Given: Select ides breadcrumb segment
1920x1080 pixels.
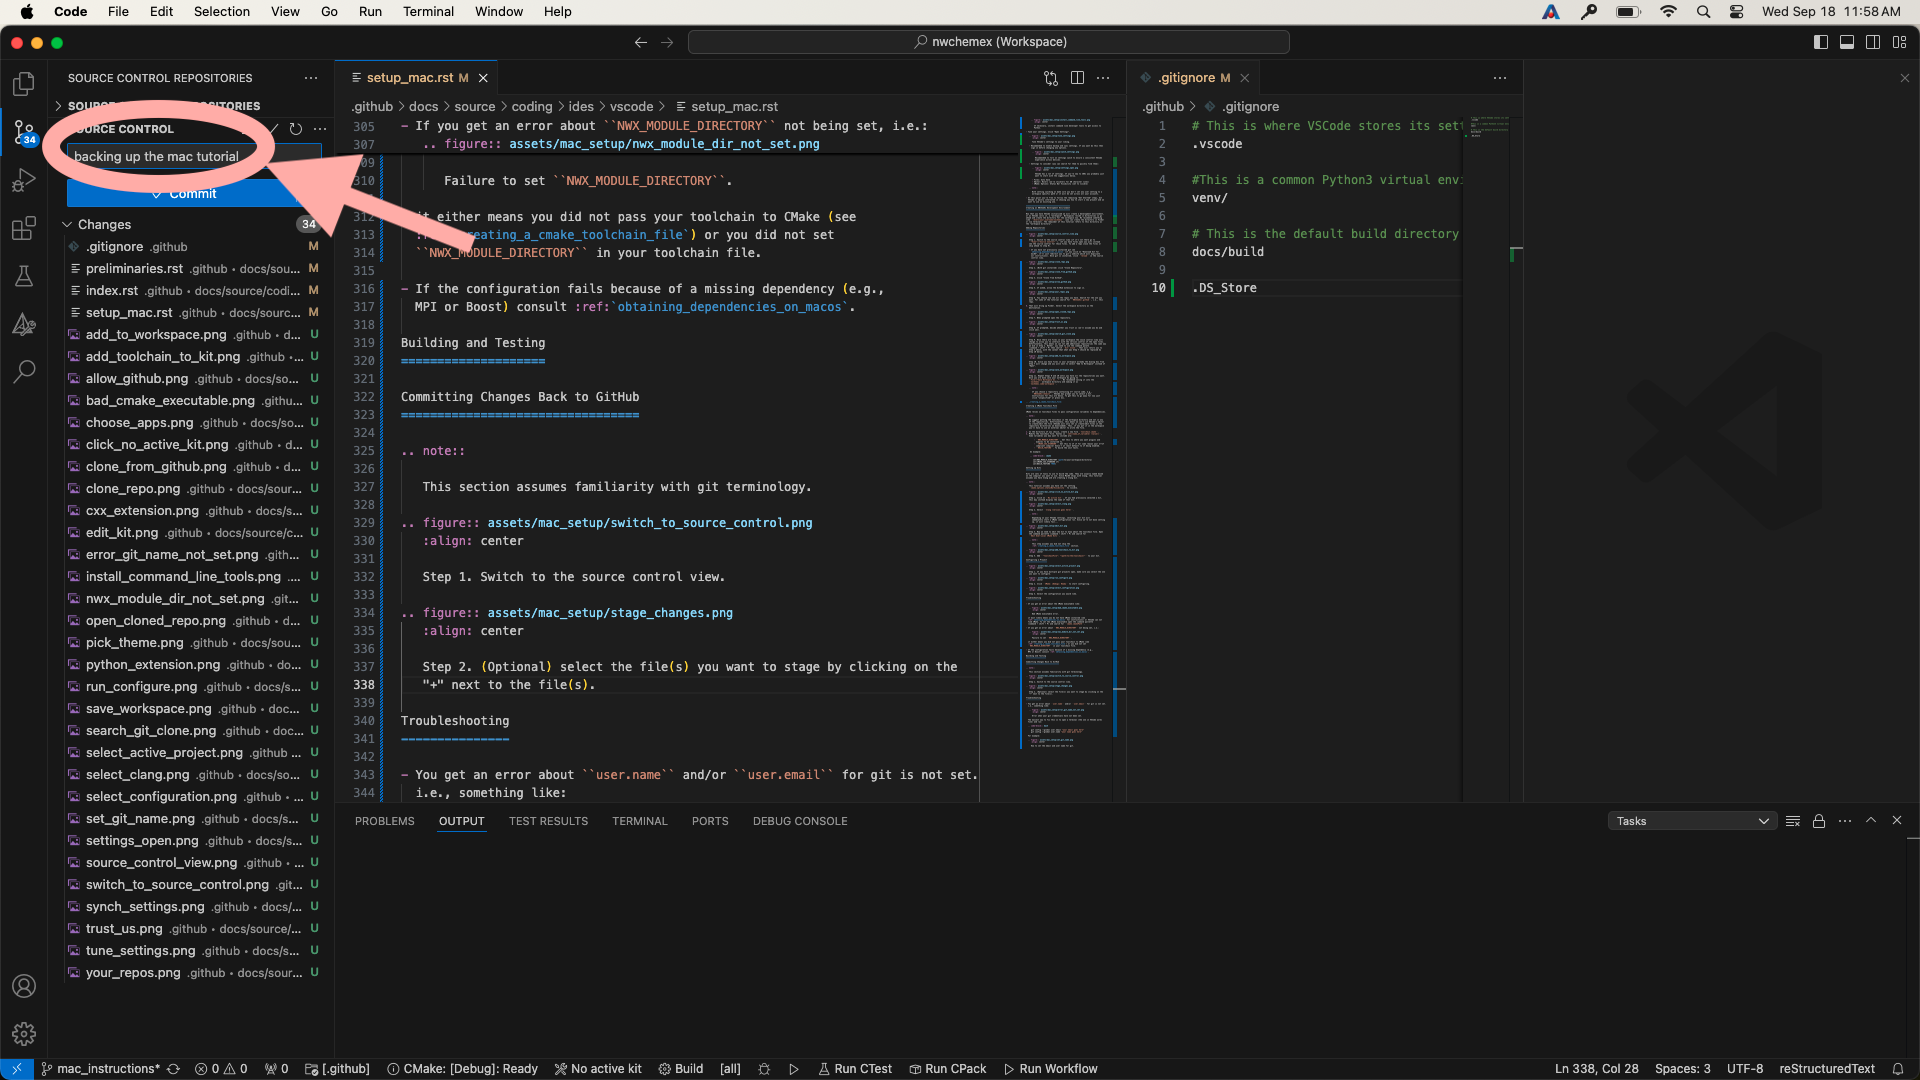Looking at the screenshot, I should point(581,107).
